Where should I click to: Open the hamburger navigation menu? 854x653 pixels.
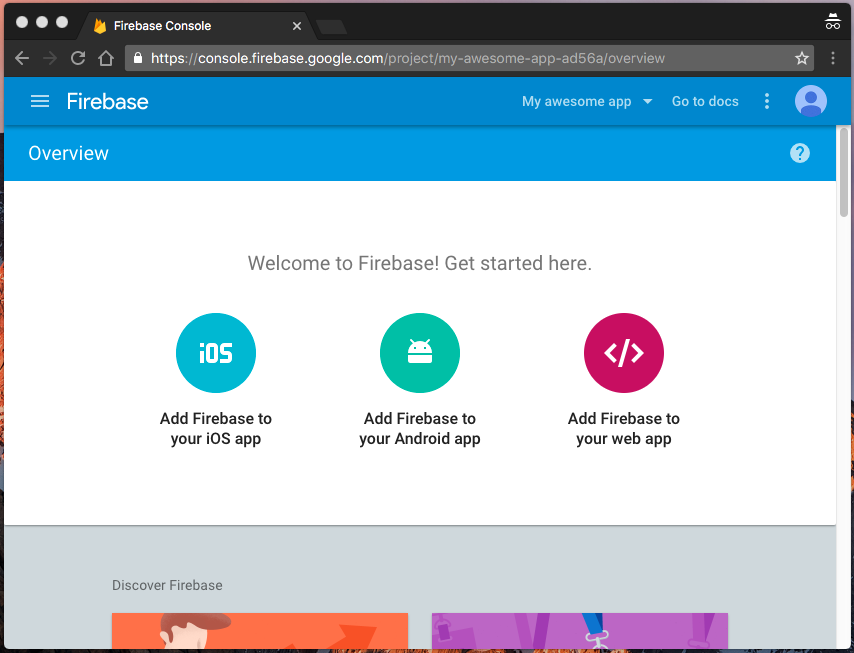pyautogui.click(x=40, y=101)
